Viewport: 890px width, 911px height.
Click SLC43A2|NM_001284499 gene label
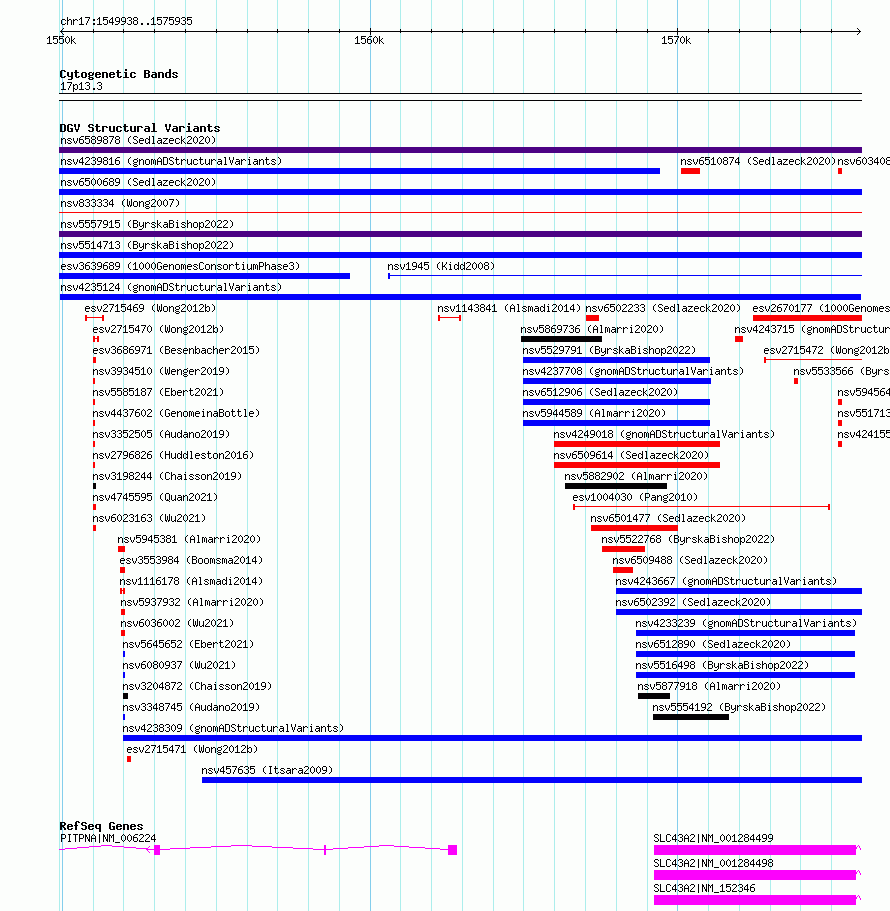[x=713, y=837]
